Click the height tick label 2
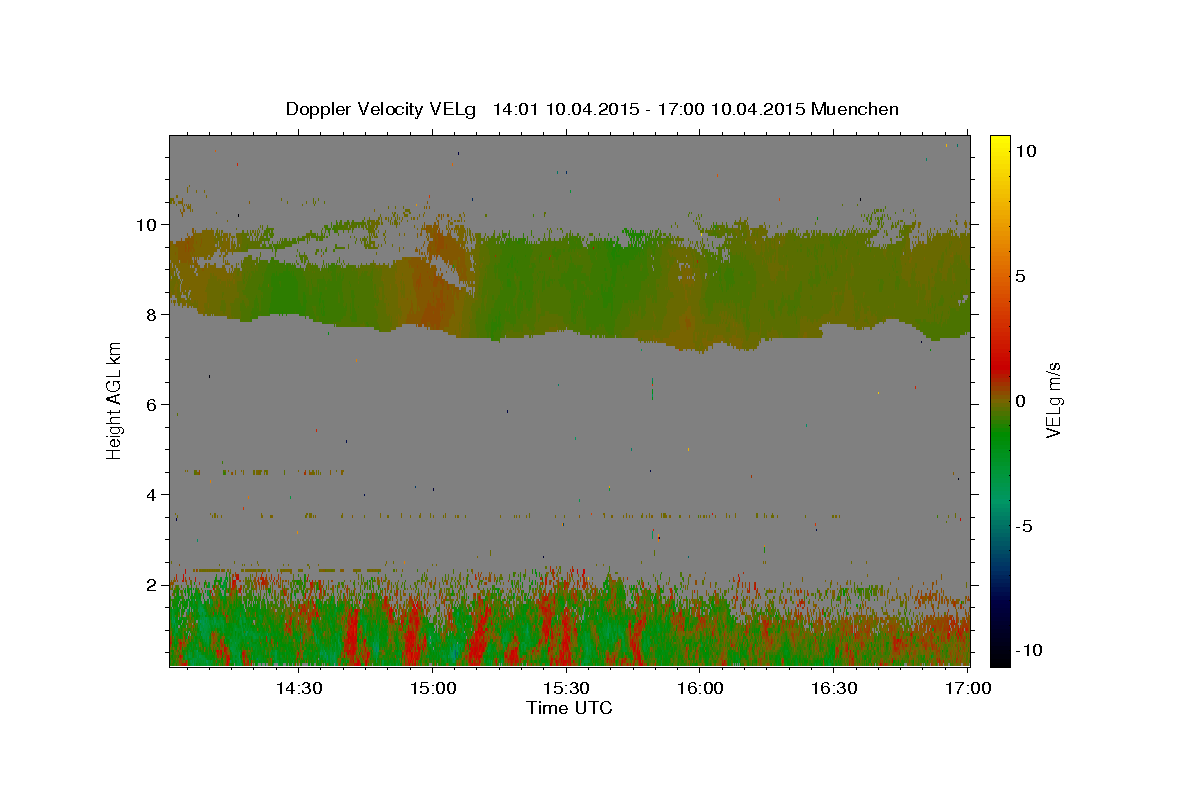 (152, 584)
